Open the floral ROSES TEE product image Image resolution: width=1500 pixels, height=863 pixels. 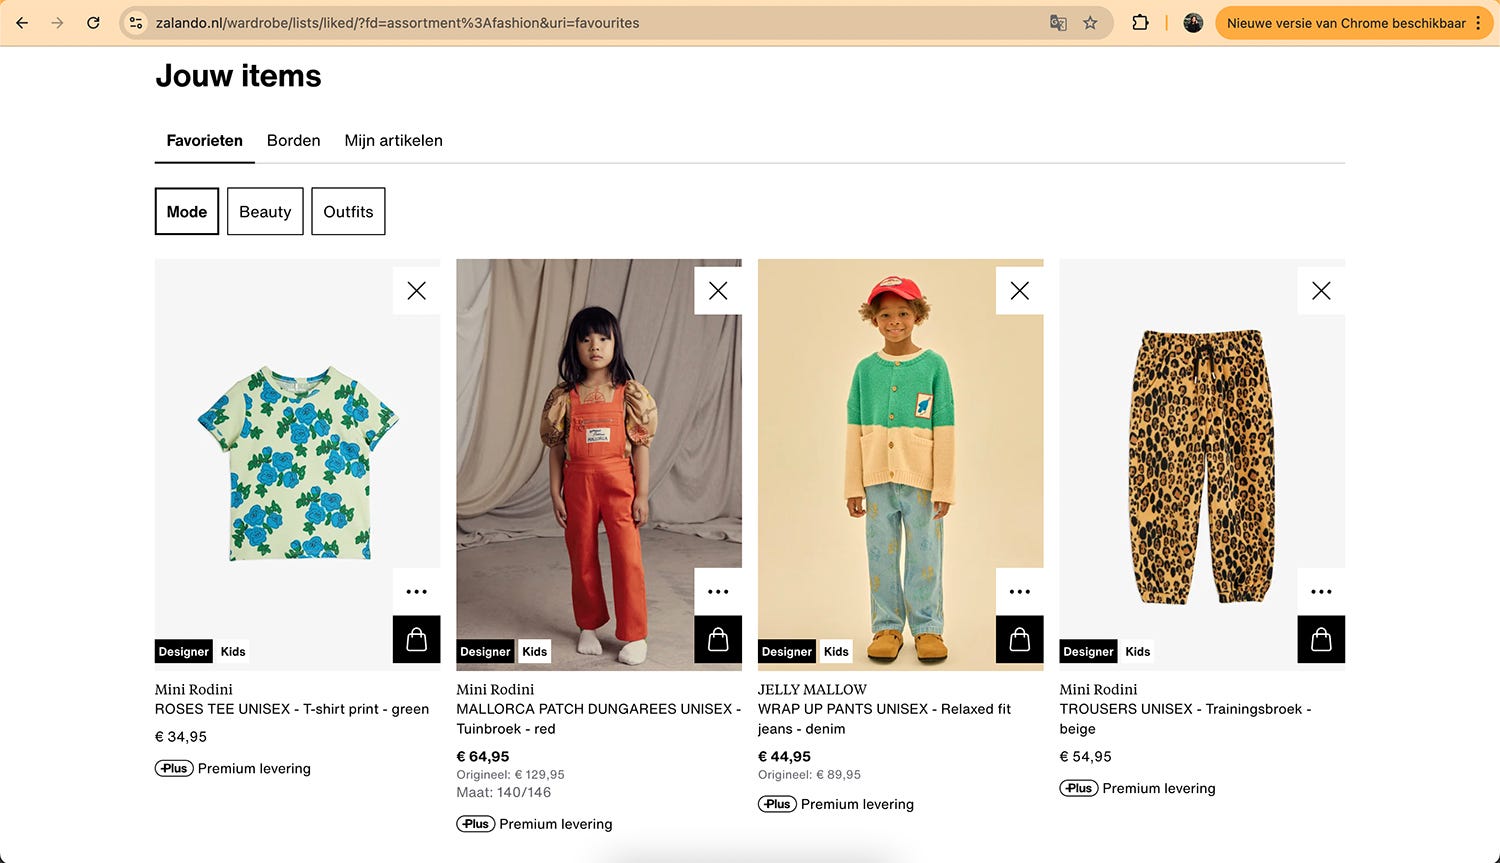[x=297, y=464]
